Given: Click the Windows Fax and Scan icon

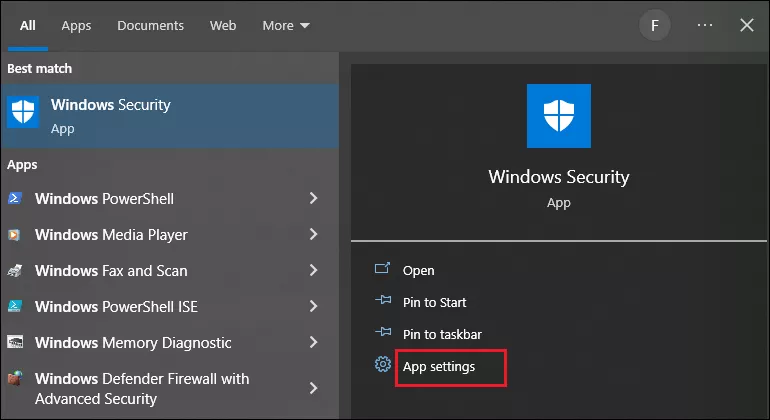Looking at the screenshot, I should 15,271.
